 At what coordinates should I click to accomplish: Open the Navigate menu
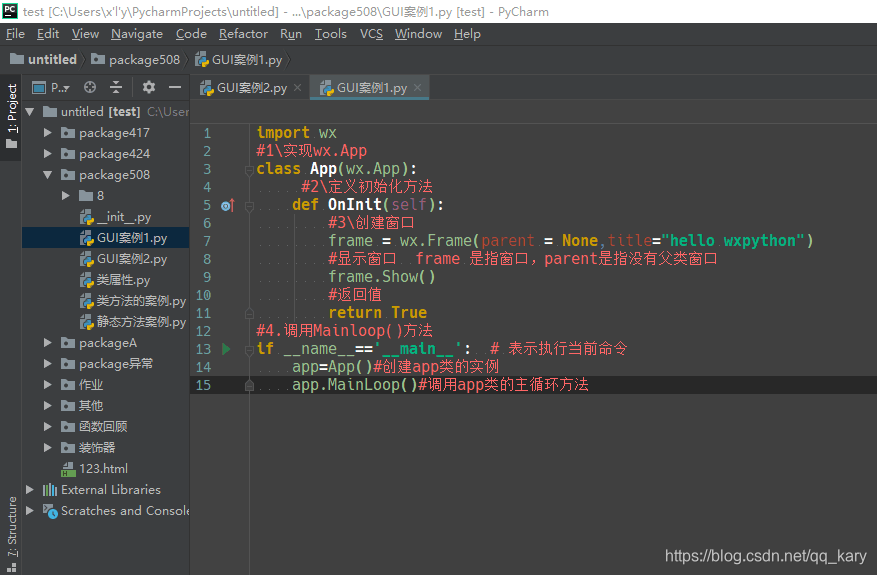136,34
